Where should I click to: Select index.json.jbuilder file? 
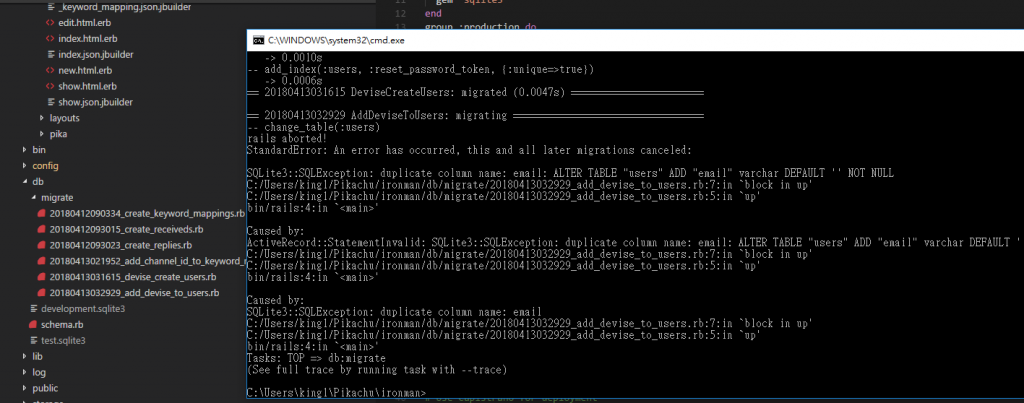(96, 54)
